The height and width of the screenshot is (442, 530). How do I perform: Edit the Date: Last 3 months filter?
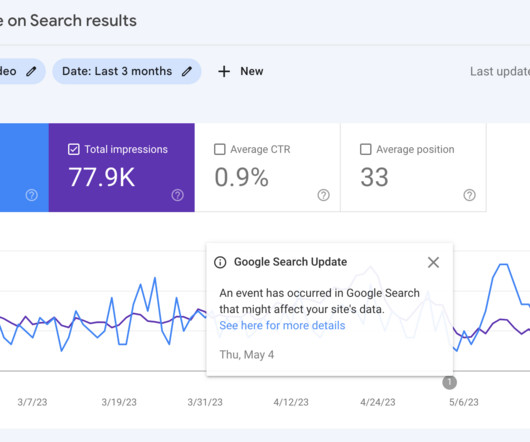point(187,71)
